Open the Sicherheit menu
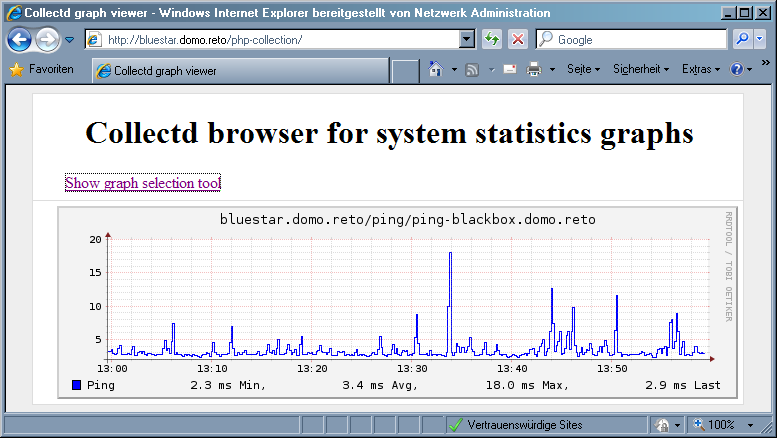Screen dimensions: 777x438 click(x=640, y=70)
